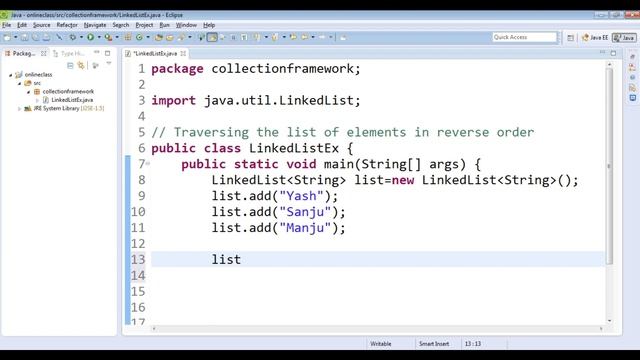The image size is (640, 360).
Task: Click the horizontal scrollbar right arrow
Action: (x=601, y=329)
